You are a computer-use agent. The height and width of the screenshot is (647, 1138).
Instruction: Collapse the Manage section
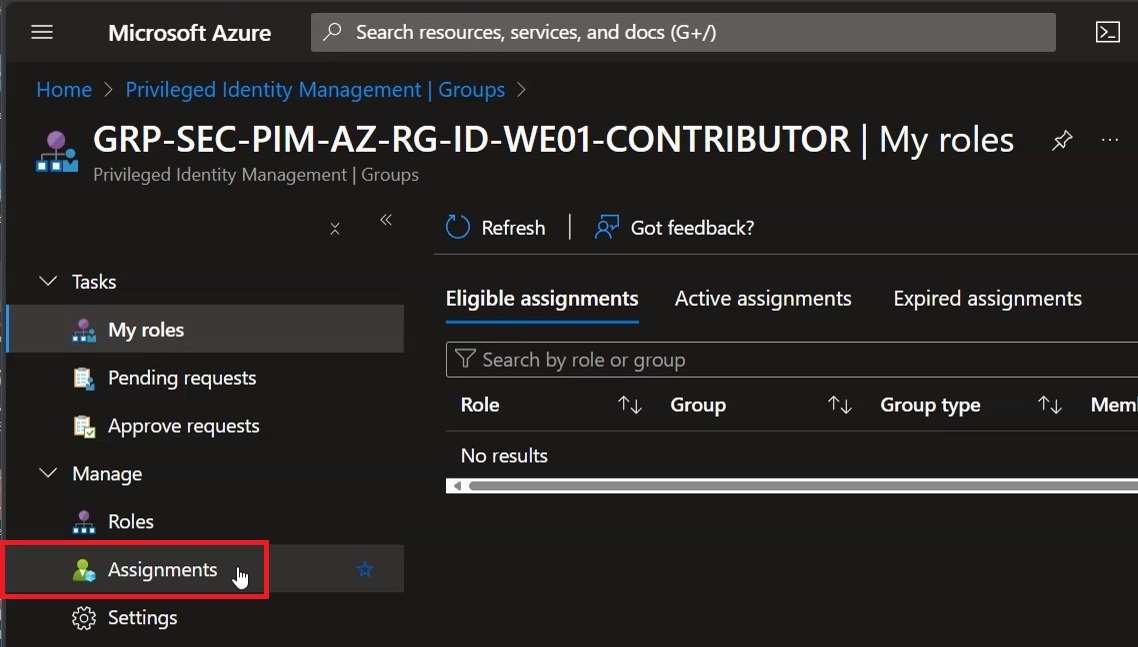[x=48, y=473]
